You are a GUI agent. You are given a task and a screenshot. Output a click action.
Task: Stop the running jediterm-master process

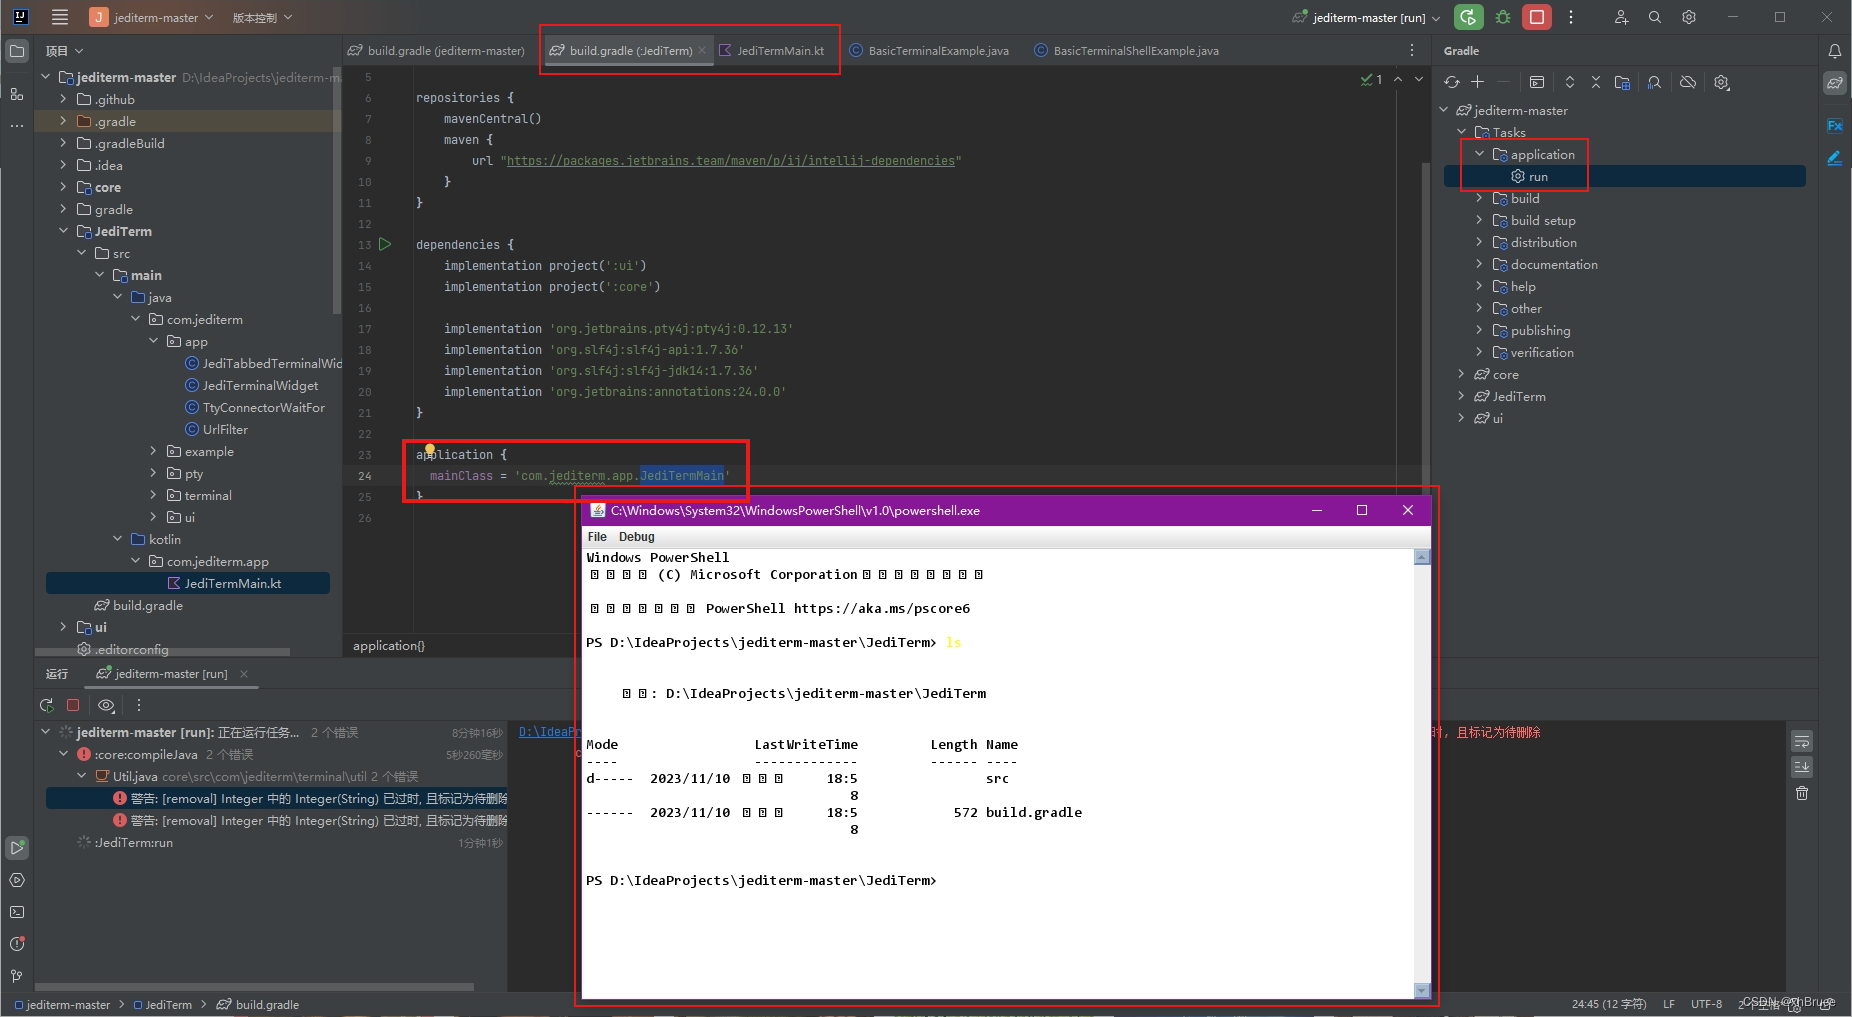[x=1537, y=17]
